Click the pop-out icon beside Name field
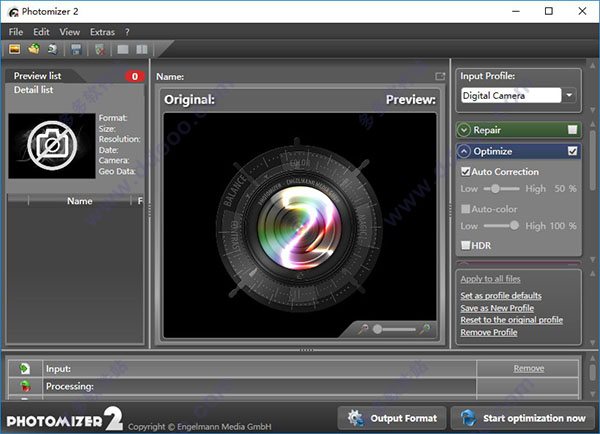 (x=440, y=77)
